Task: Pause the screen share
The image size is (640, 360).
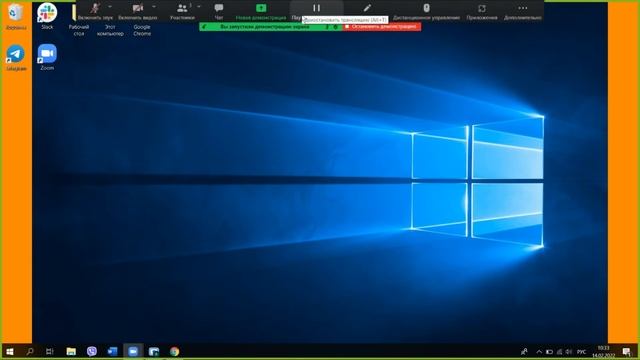Action: point(316,8)
